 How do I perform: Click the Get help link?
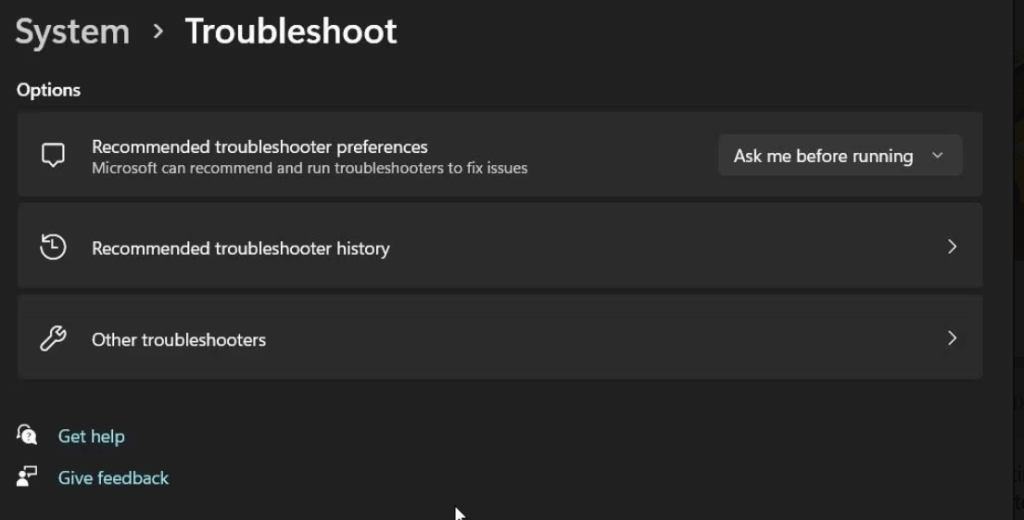point(91,436)
